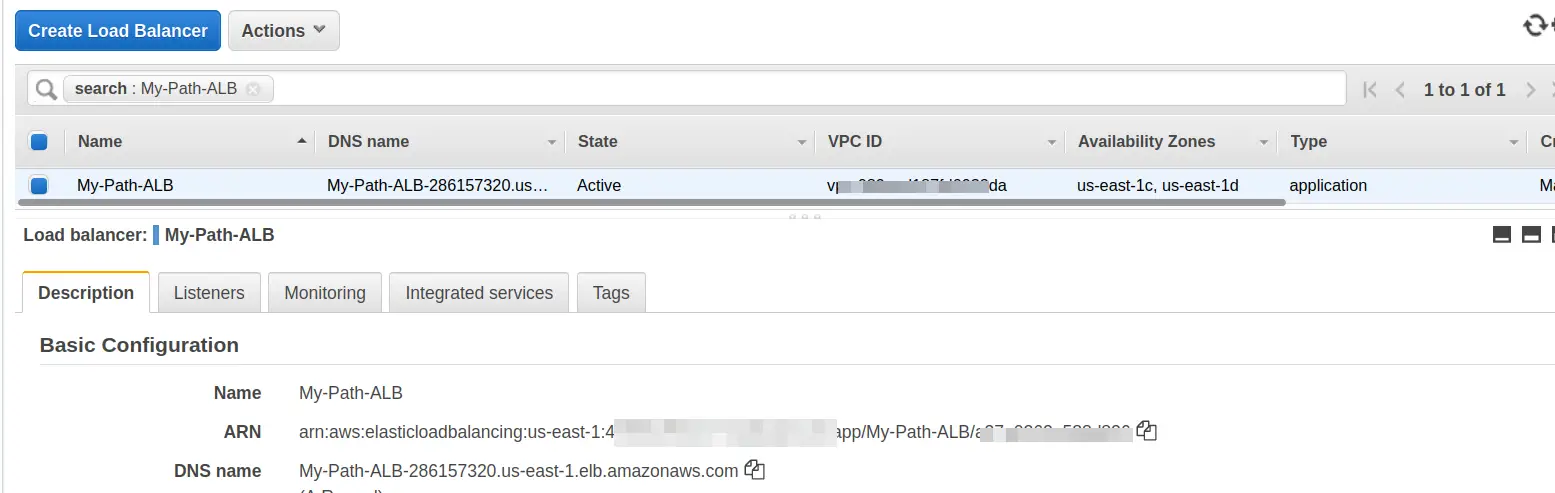Open the Monitoring tab

tap(325, 293)
